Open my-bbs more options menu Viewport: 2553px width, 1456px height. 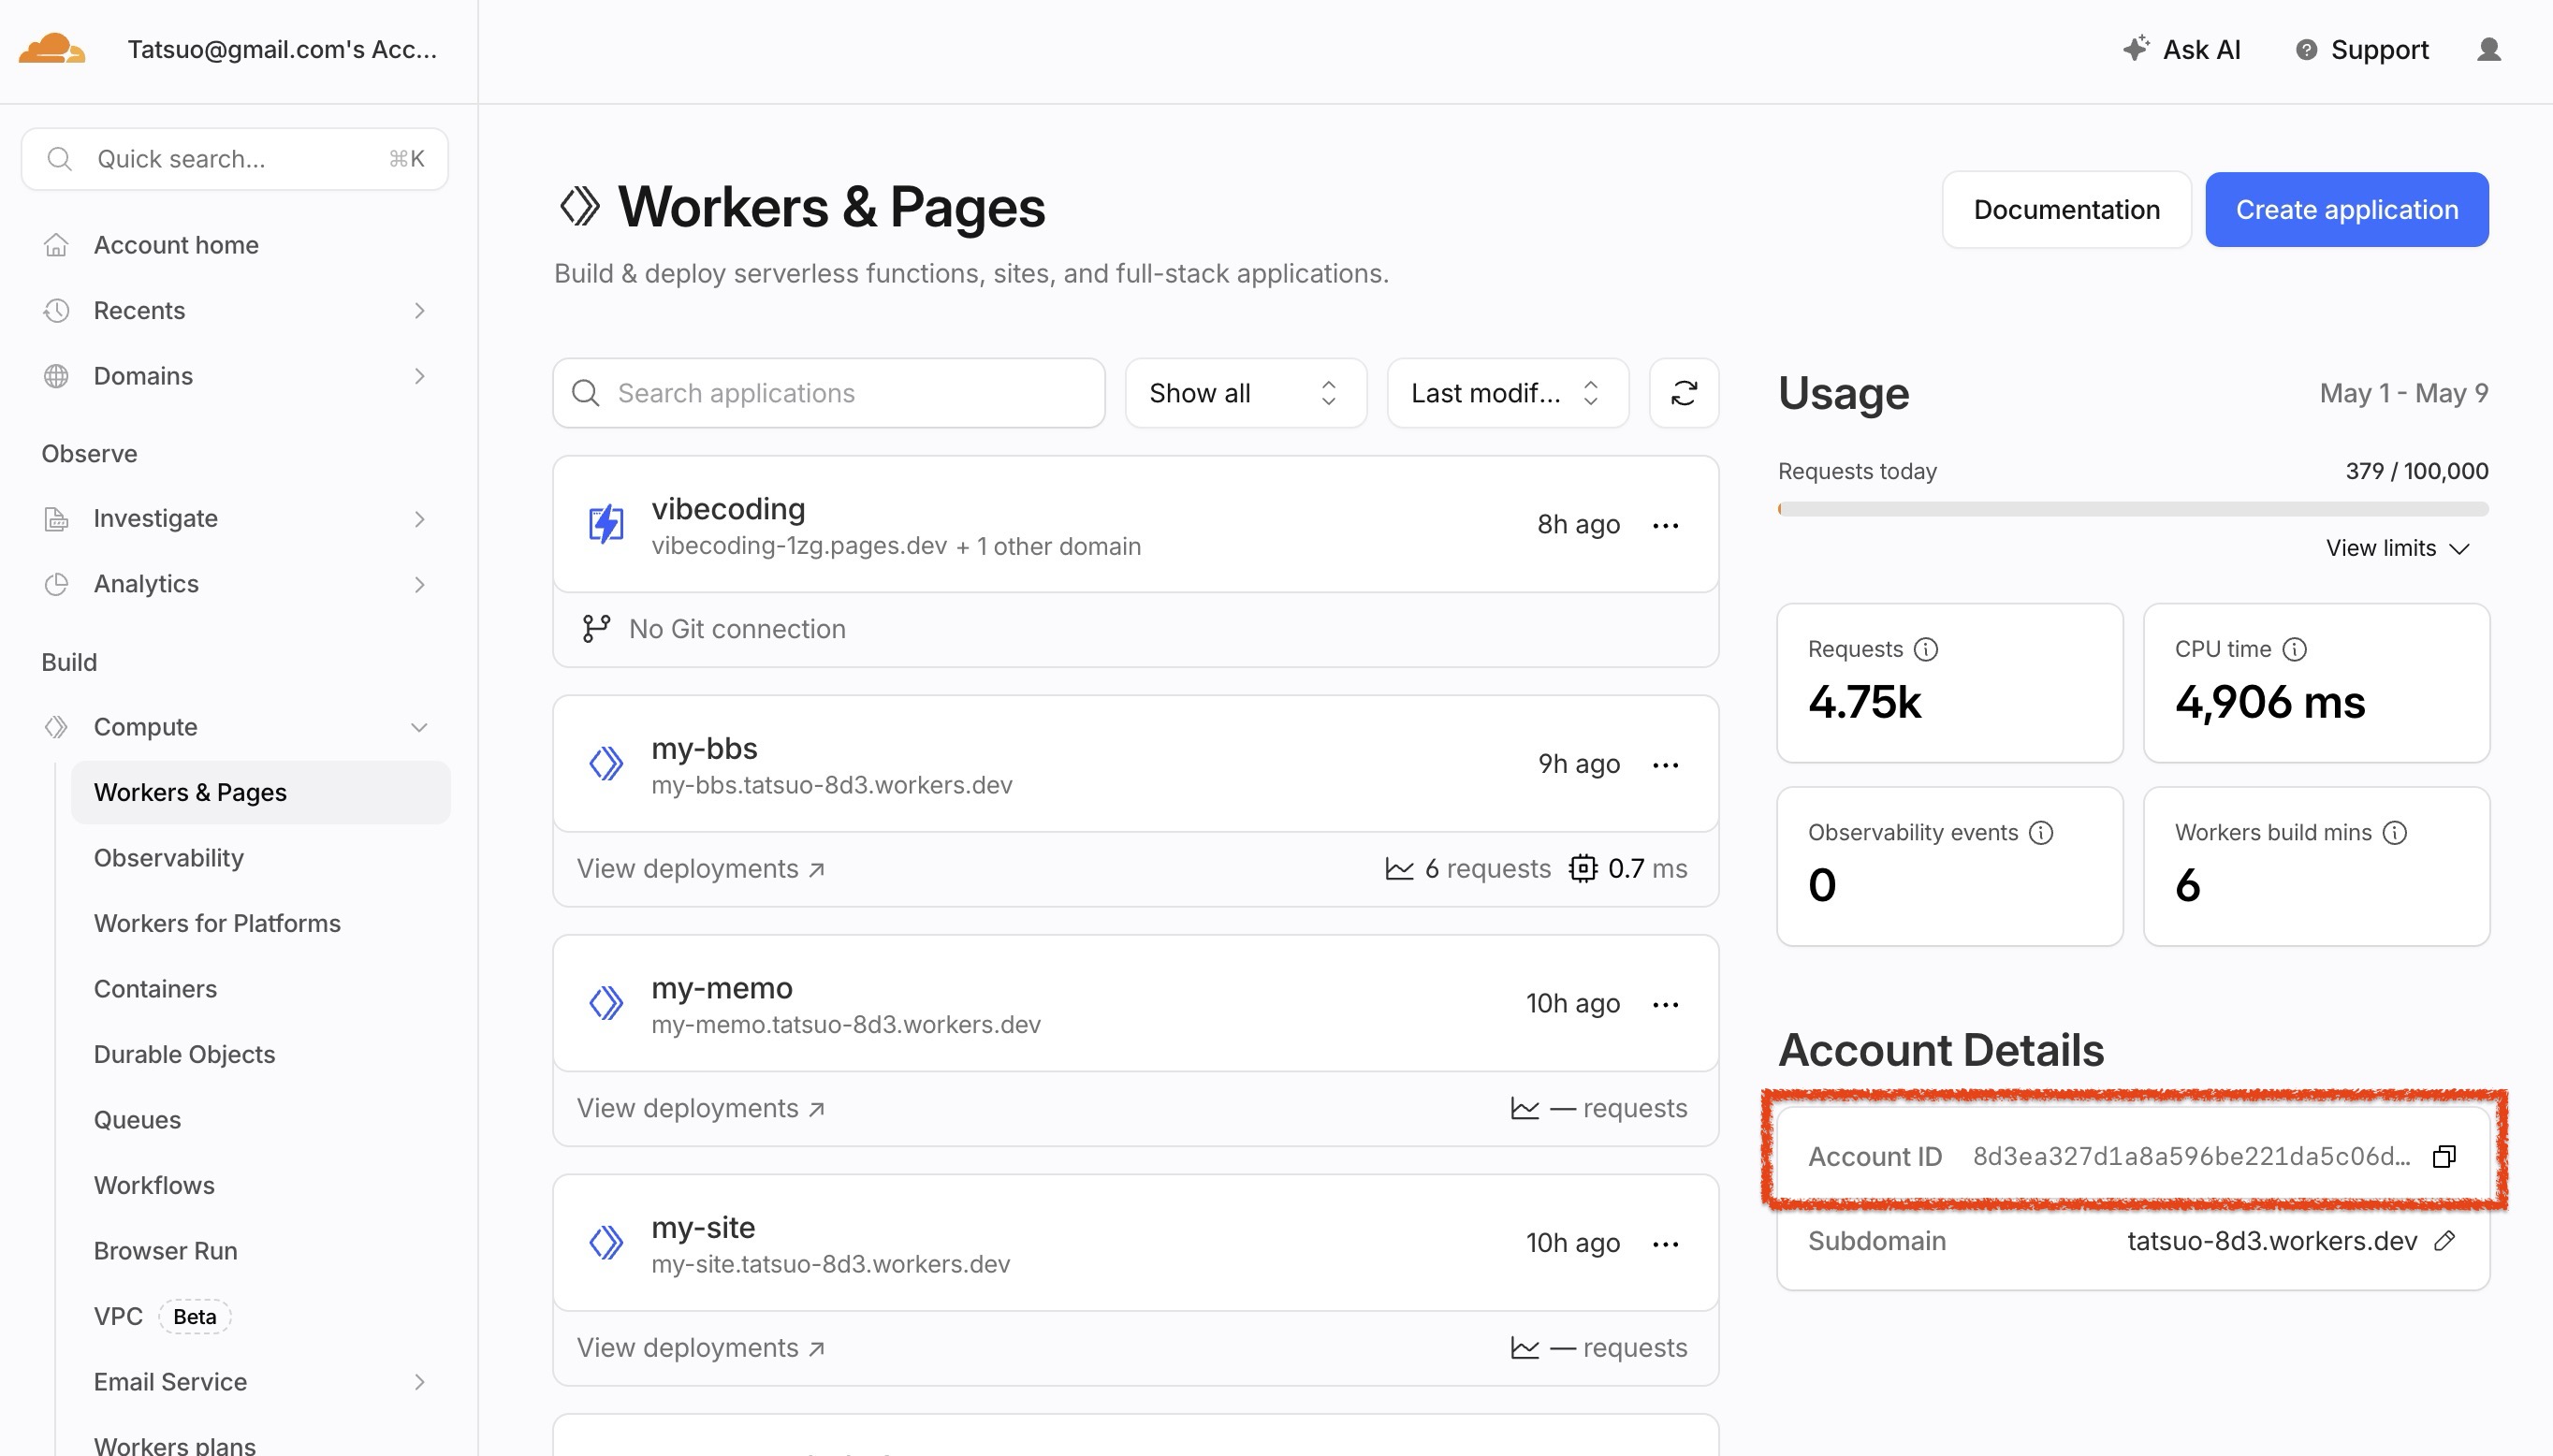pos(1665,765)
